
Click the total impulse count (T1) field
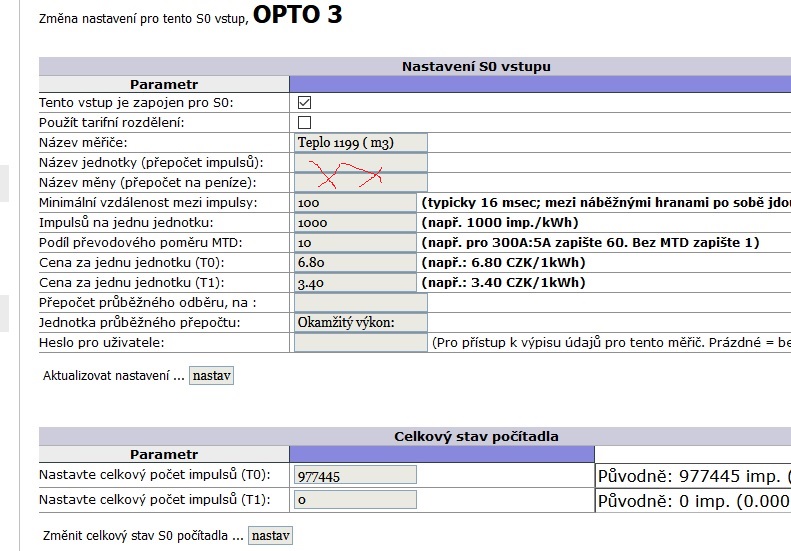[x=355, y=500]
